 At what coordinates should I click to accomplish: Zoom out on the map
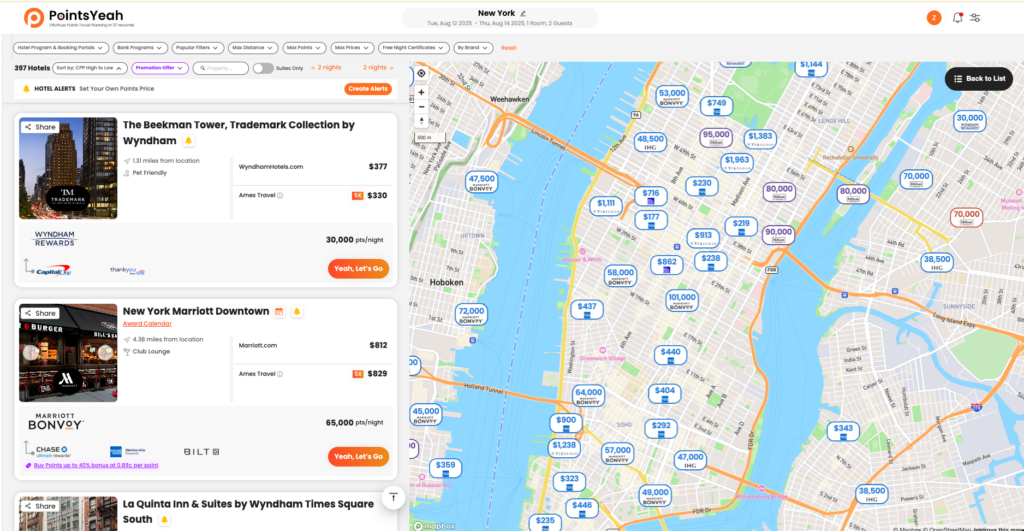(421, 106)
